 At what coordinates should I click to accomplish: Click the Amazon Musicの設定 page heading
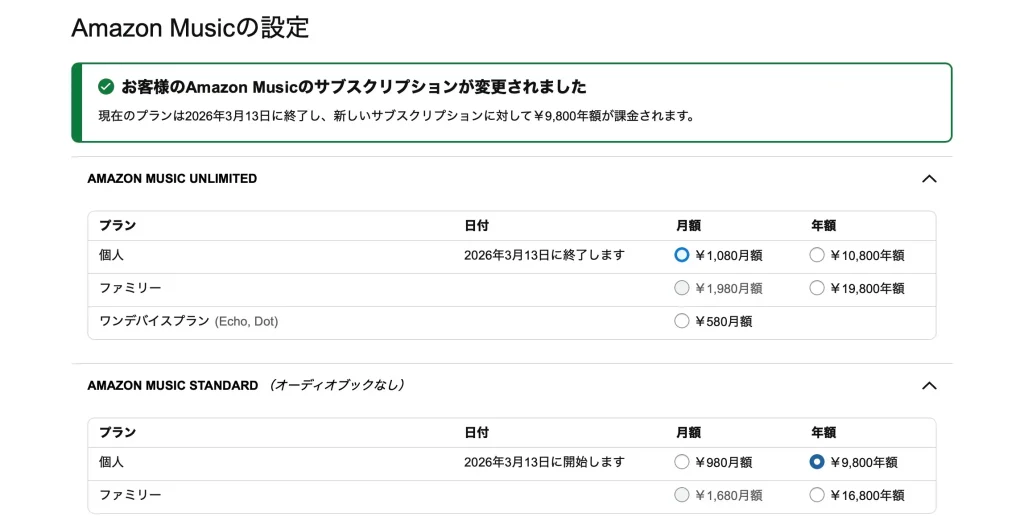tap(190, 28)
